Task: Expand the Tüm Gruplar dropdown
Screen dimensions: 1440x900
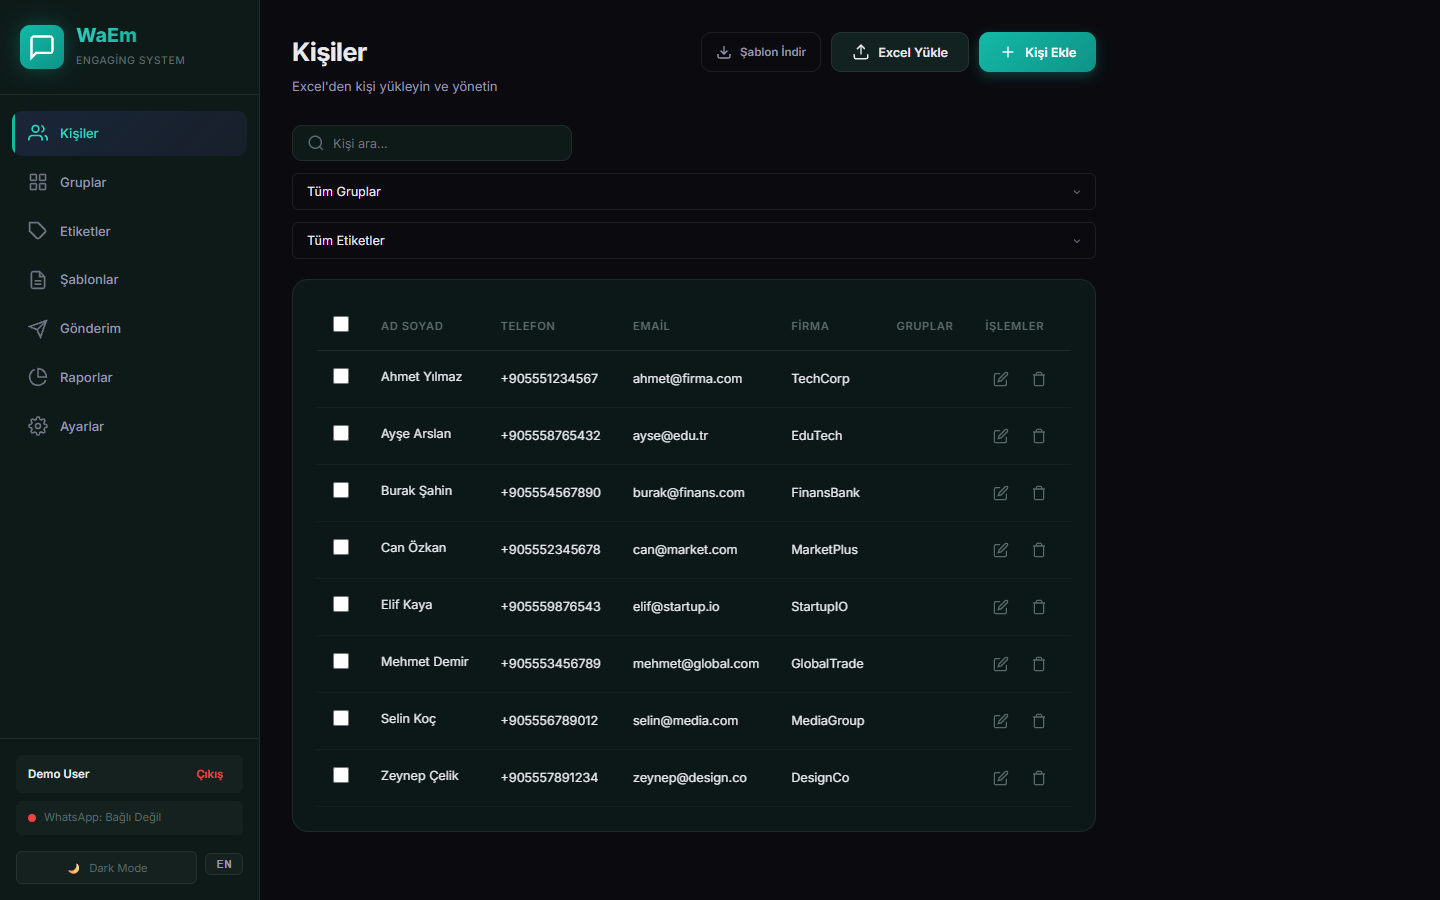Action: pyautogui.click(x=693, y=192)
